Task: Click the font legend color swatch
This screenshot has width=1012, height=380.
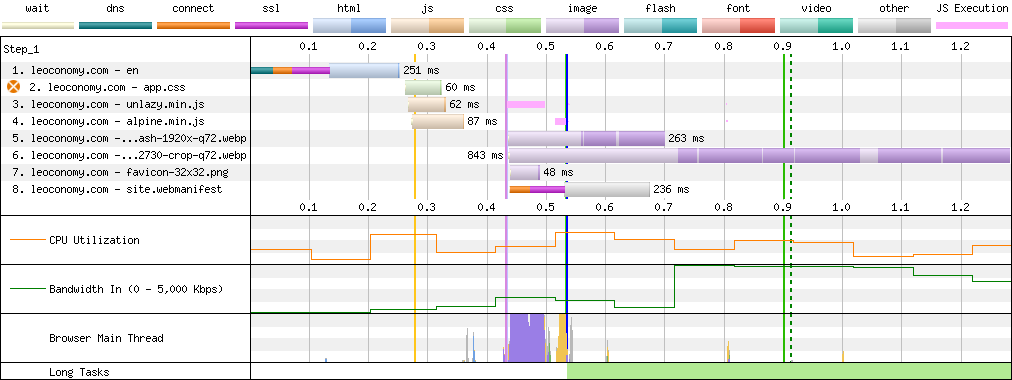Action: (x=738, y=26)
